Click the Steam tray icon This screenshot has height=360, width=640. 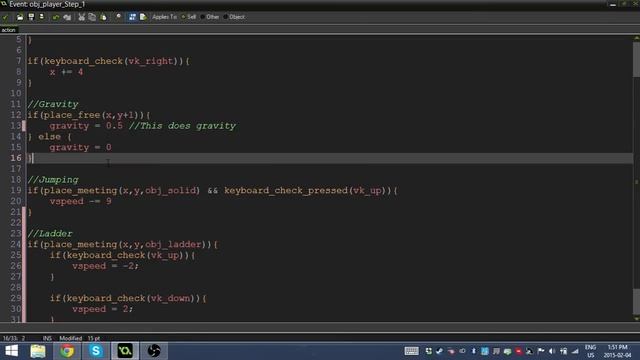pos(439,351)
